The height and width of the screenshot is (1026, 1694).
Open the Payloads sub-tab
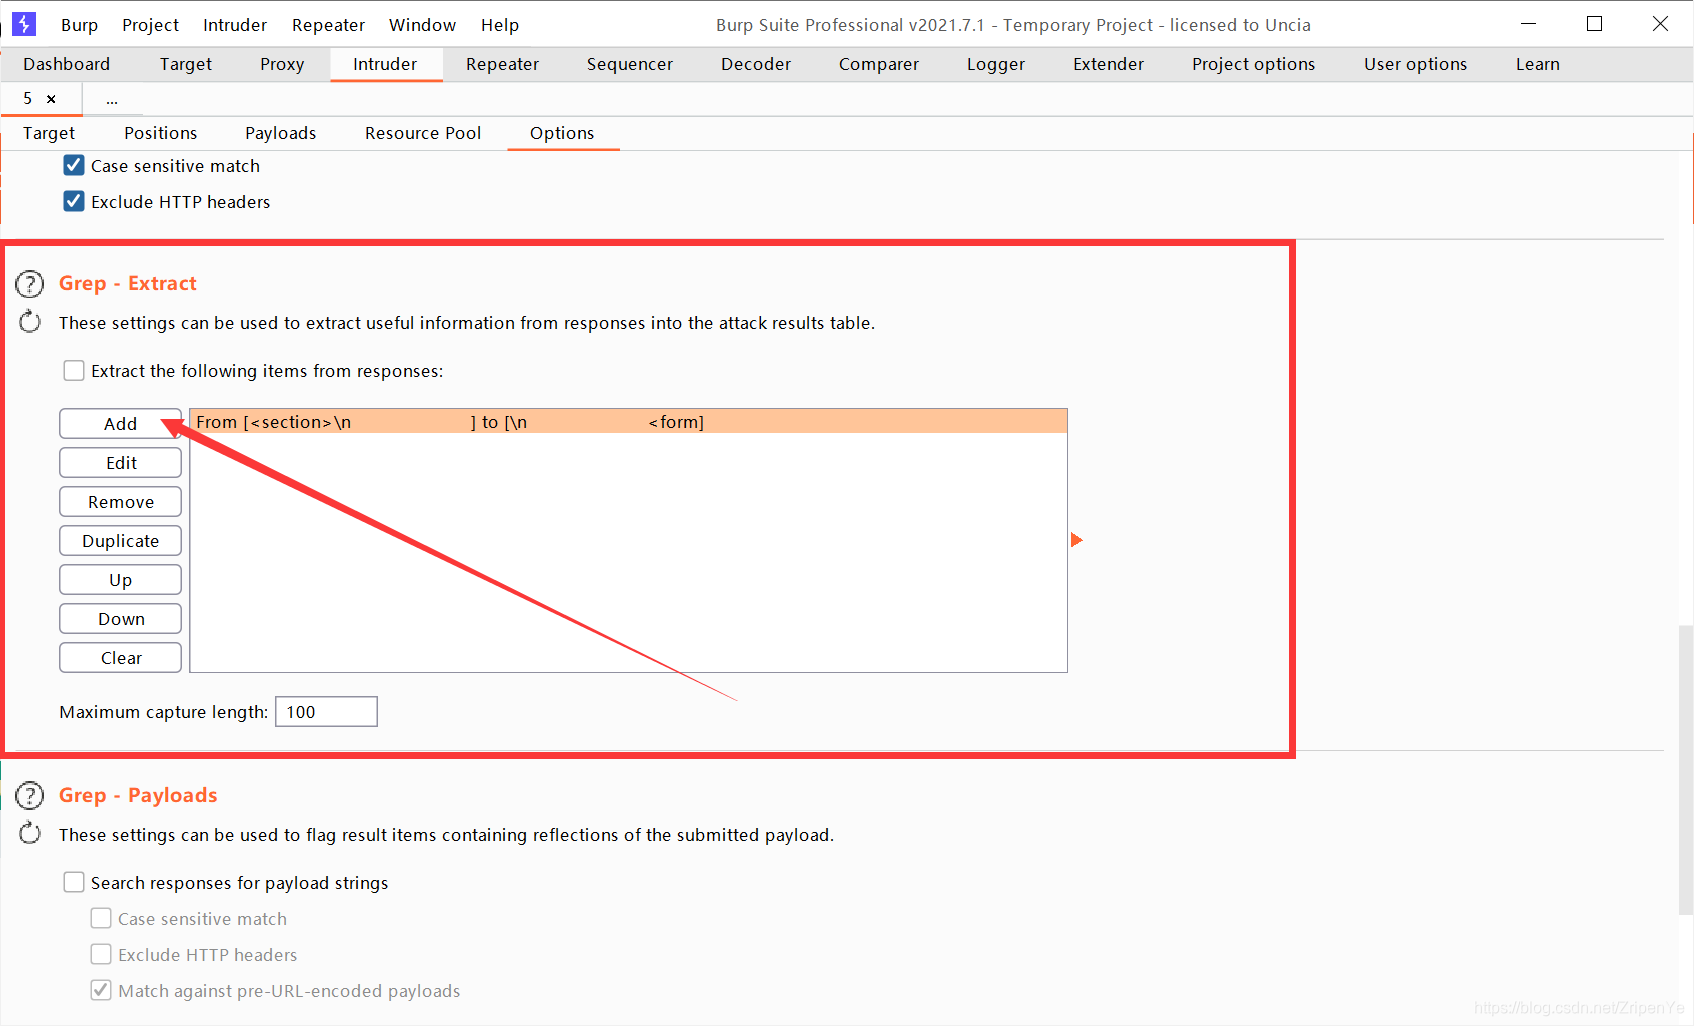click(x=281, y=133)
